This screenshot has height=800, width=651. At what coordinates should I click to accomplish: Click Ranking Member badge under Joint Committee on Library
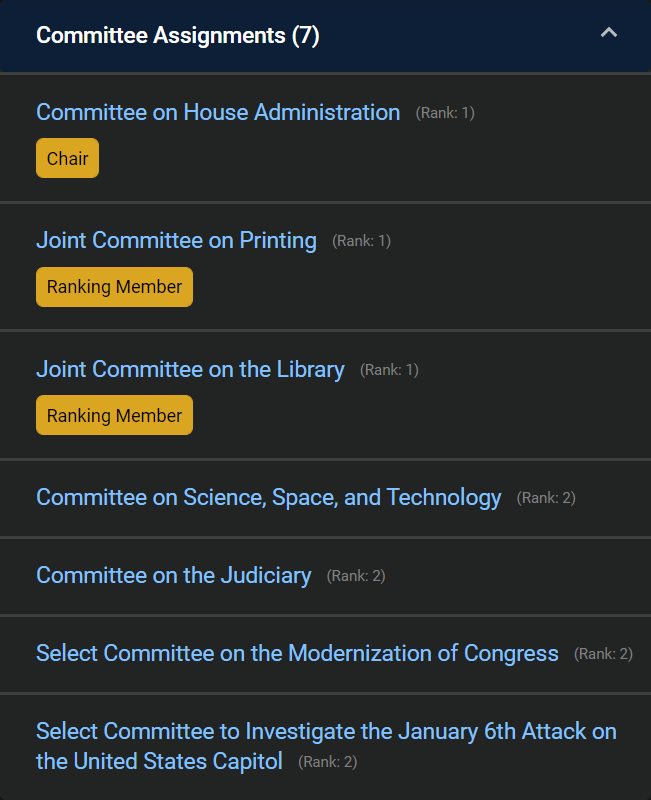pyautogui.click(x=114, y=416)
